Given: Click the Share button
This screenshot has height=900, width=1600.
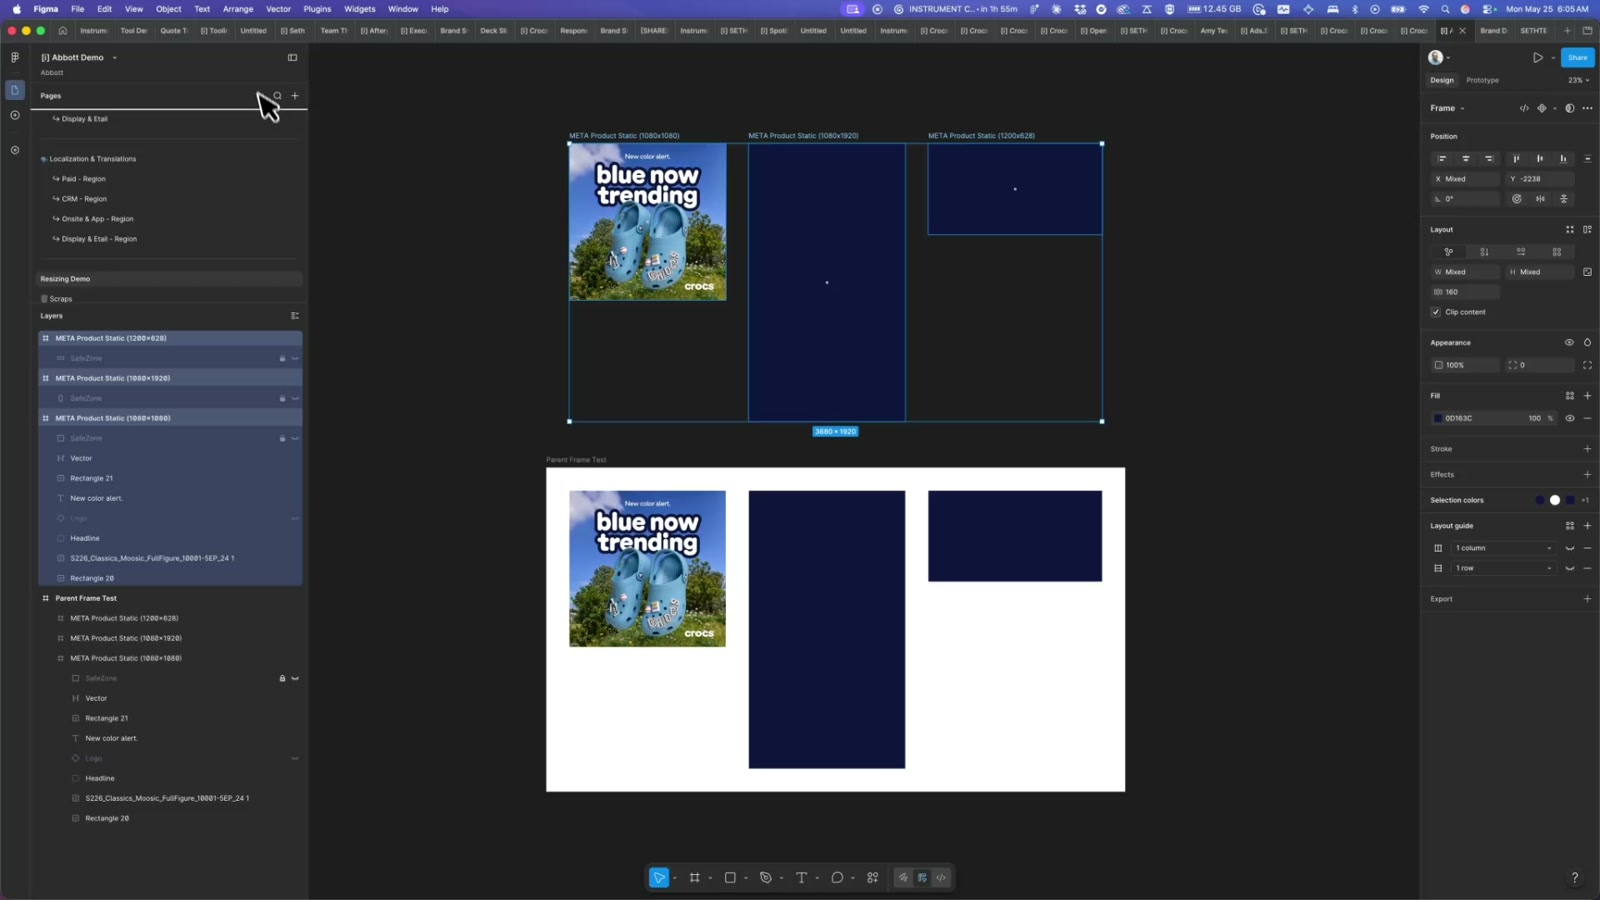Looking at the screenshot, I should pyautogui.click(x=1577, y=58).
